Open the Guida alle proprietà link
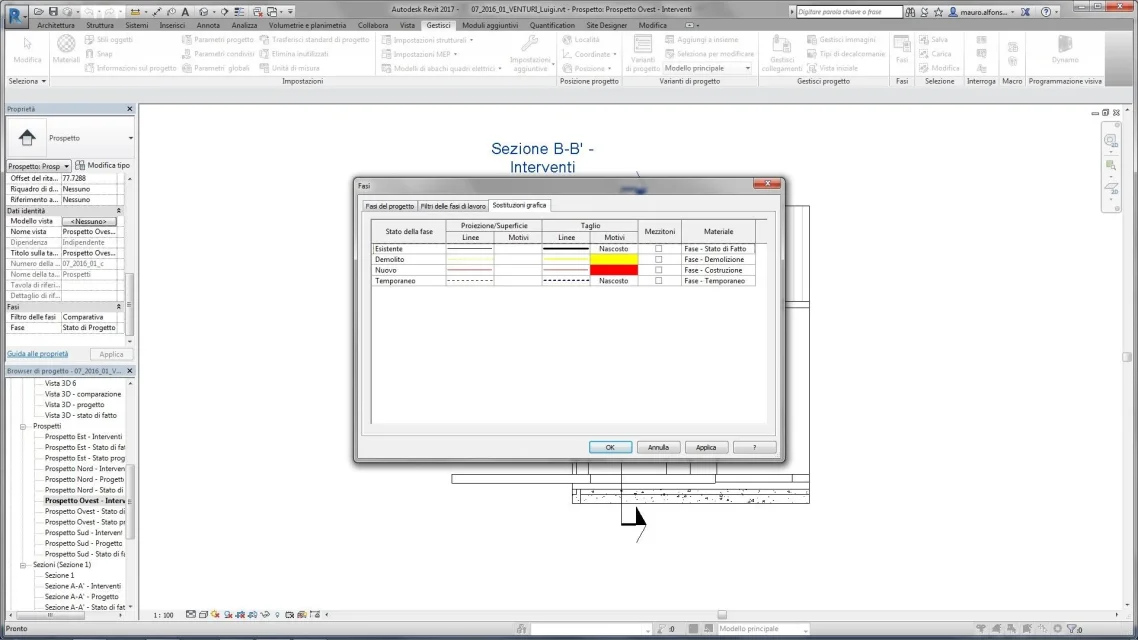The image size is (1138, 640). point(38,354)
